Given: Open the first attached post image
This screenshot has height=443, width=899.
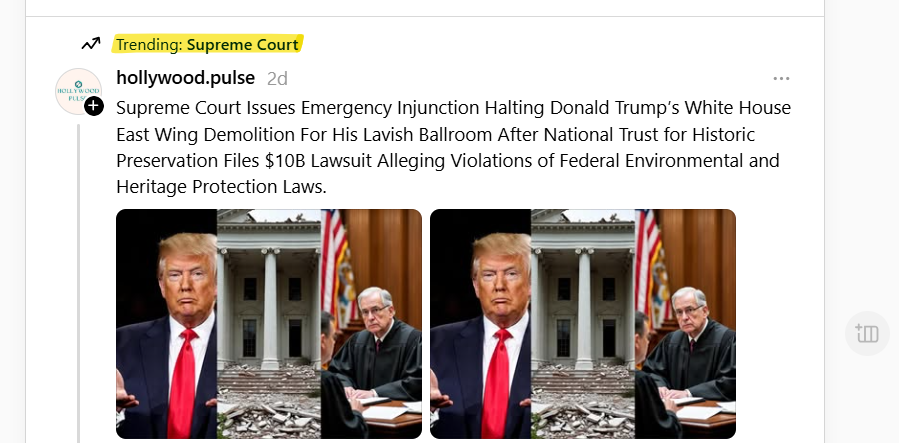Looking at the screenshot, I should point(269,324).
